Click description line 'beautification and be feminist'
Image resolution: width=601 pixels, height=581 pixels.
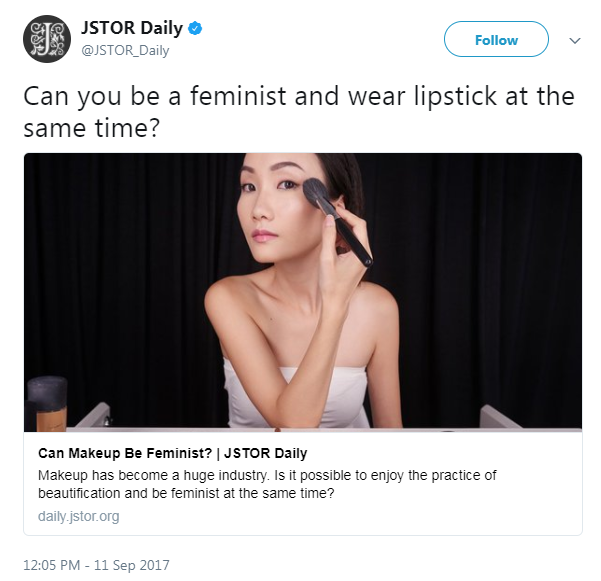pos(186,493)
